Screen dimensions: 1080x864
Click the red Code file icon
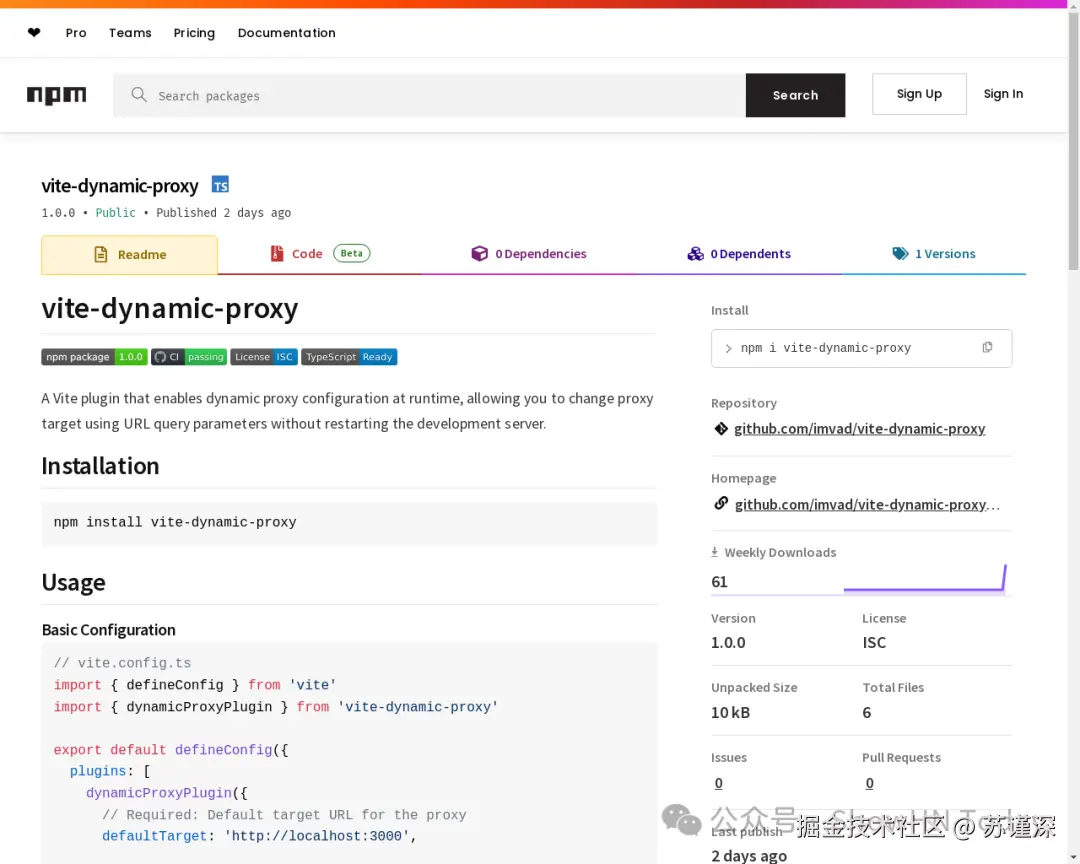click(277, 254)
